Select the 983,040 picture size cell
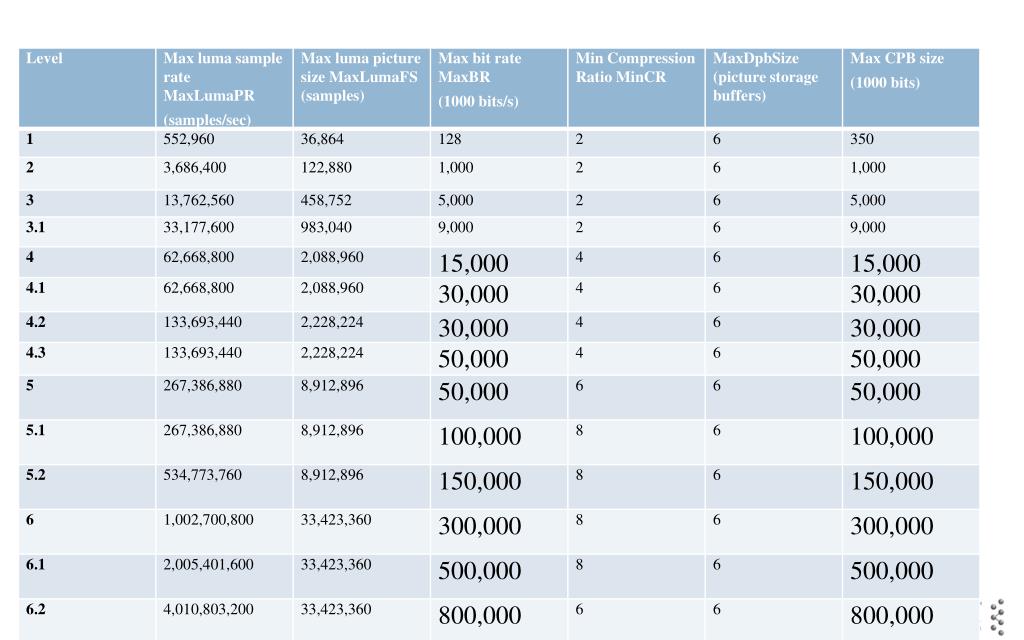This screenshot has width=1024, height=640. click(326, 227)
